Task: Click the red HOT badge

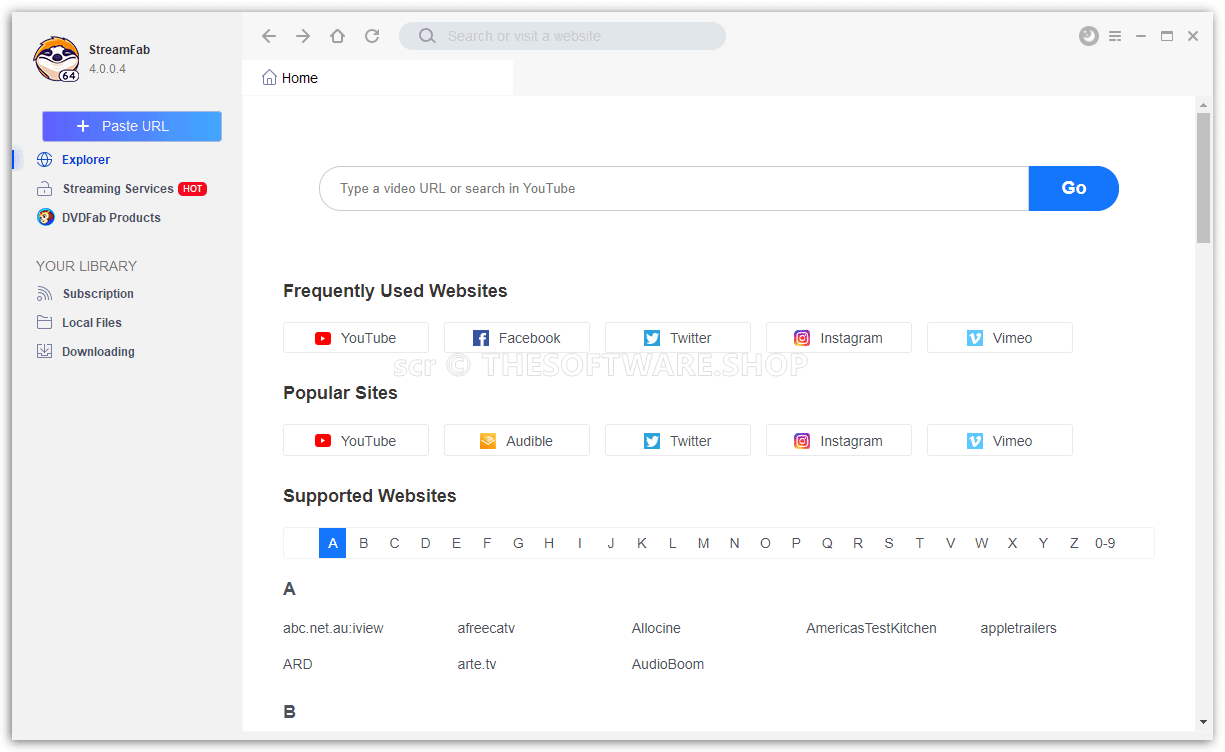Action: point(193,189)
